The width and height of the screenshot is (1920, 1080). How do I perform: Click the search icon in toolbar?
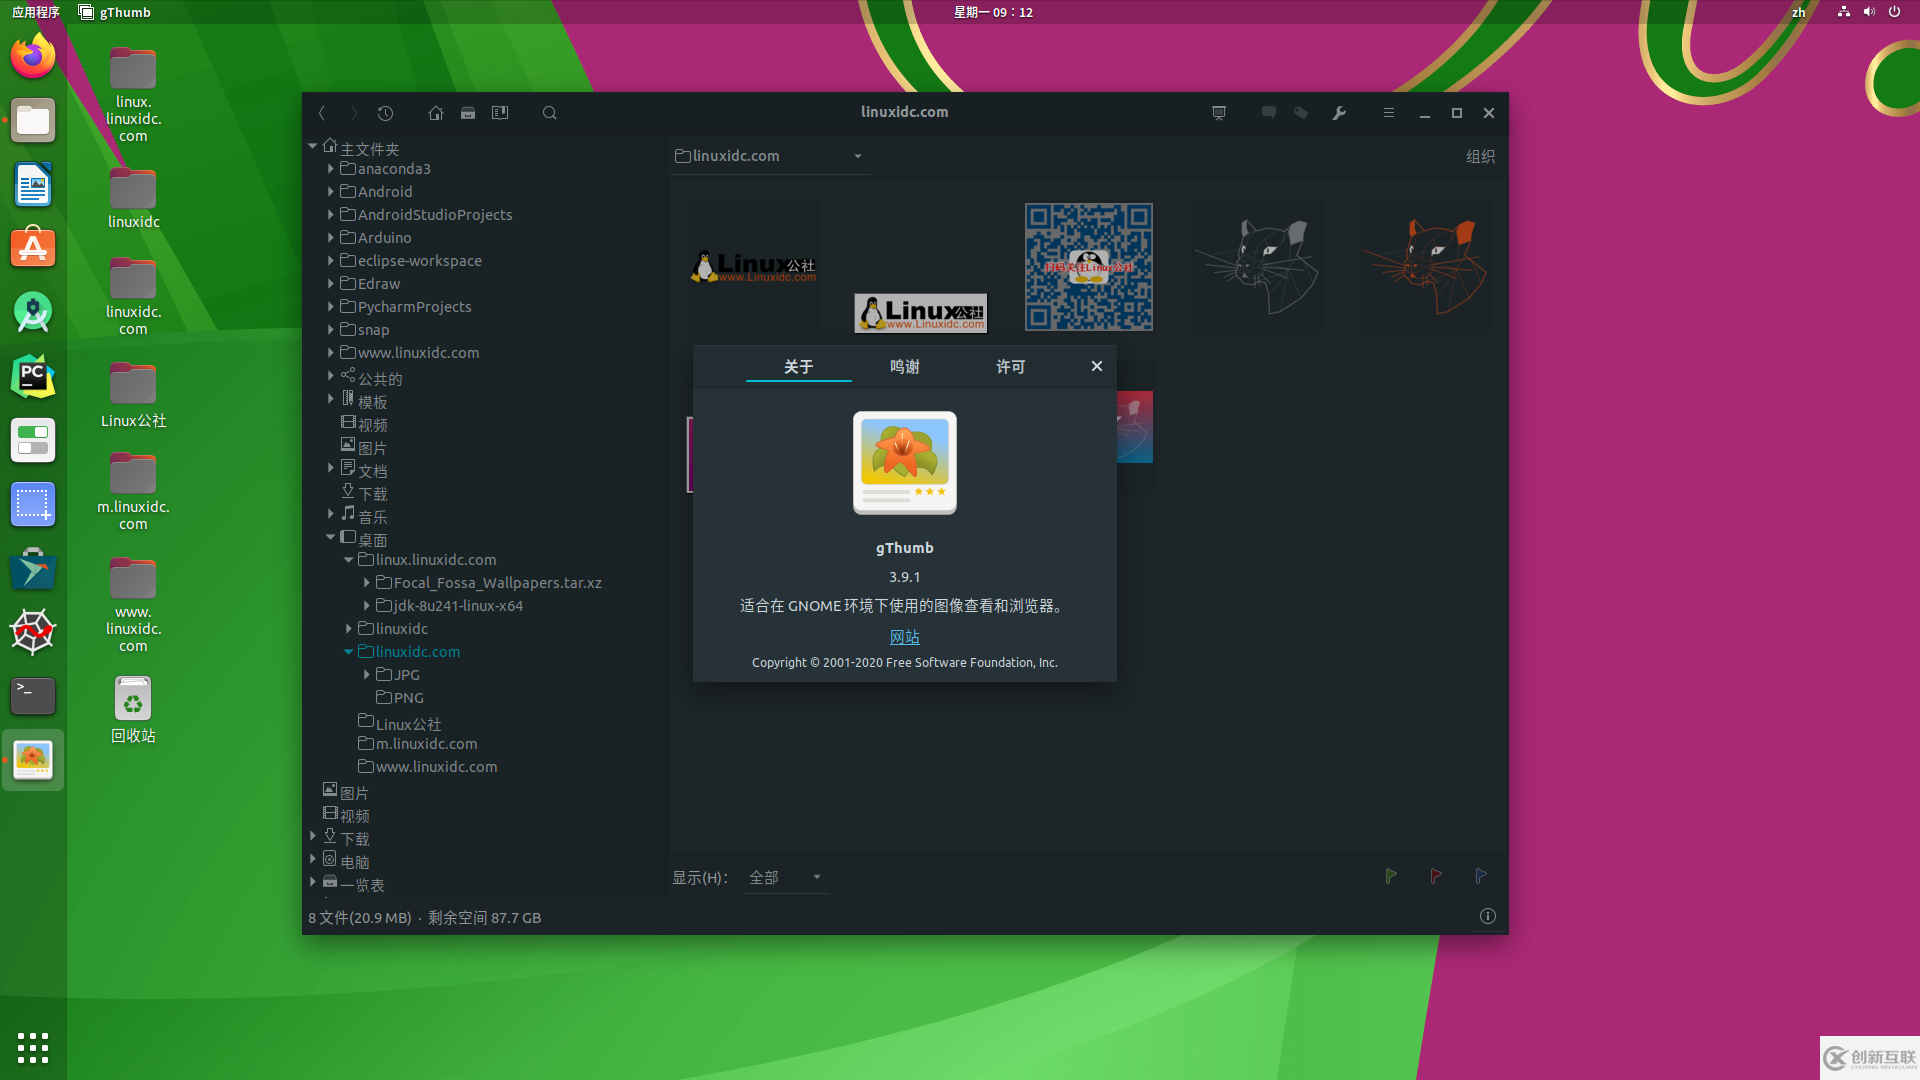point(550,112)
